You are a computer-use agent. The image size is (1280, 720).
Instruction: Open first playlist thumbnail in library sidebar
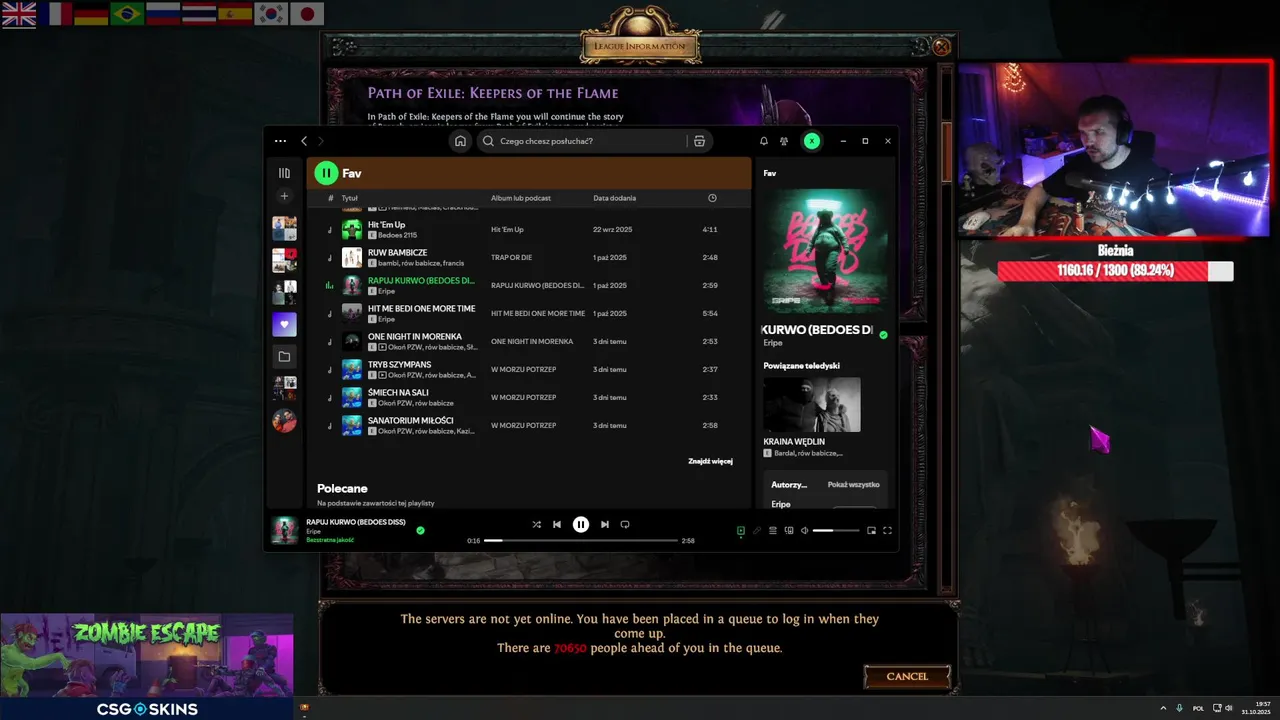284,228
